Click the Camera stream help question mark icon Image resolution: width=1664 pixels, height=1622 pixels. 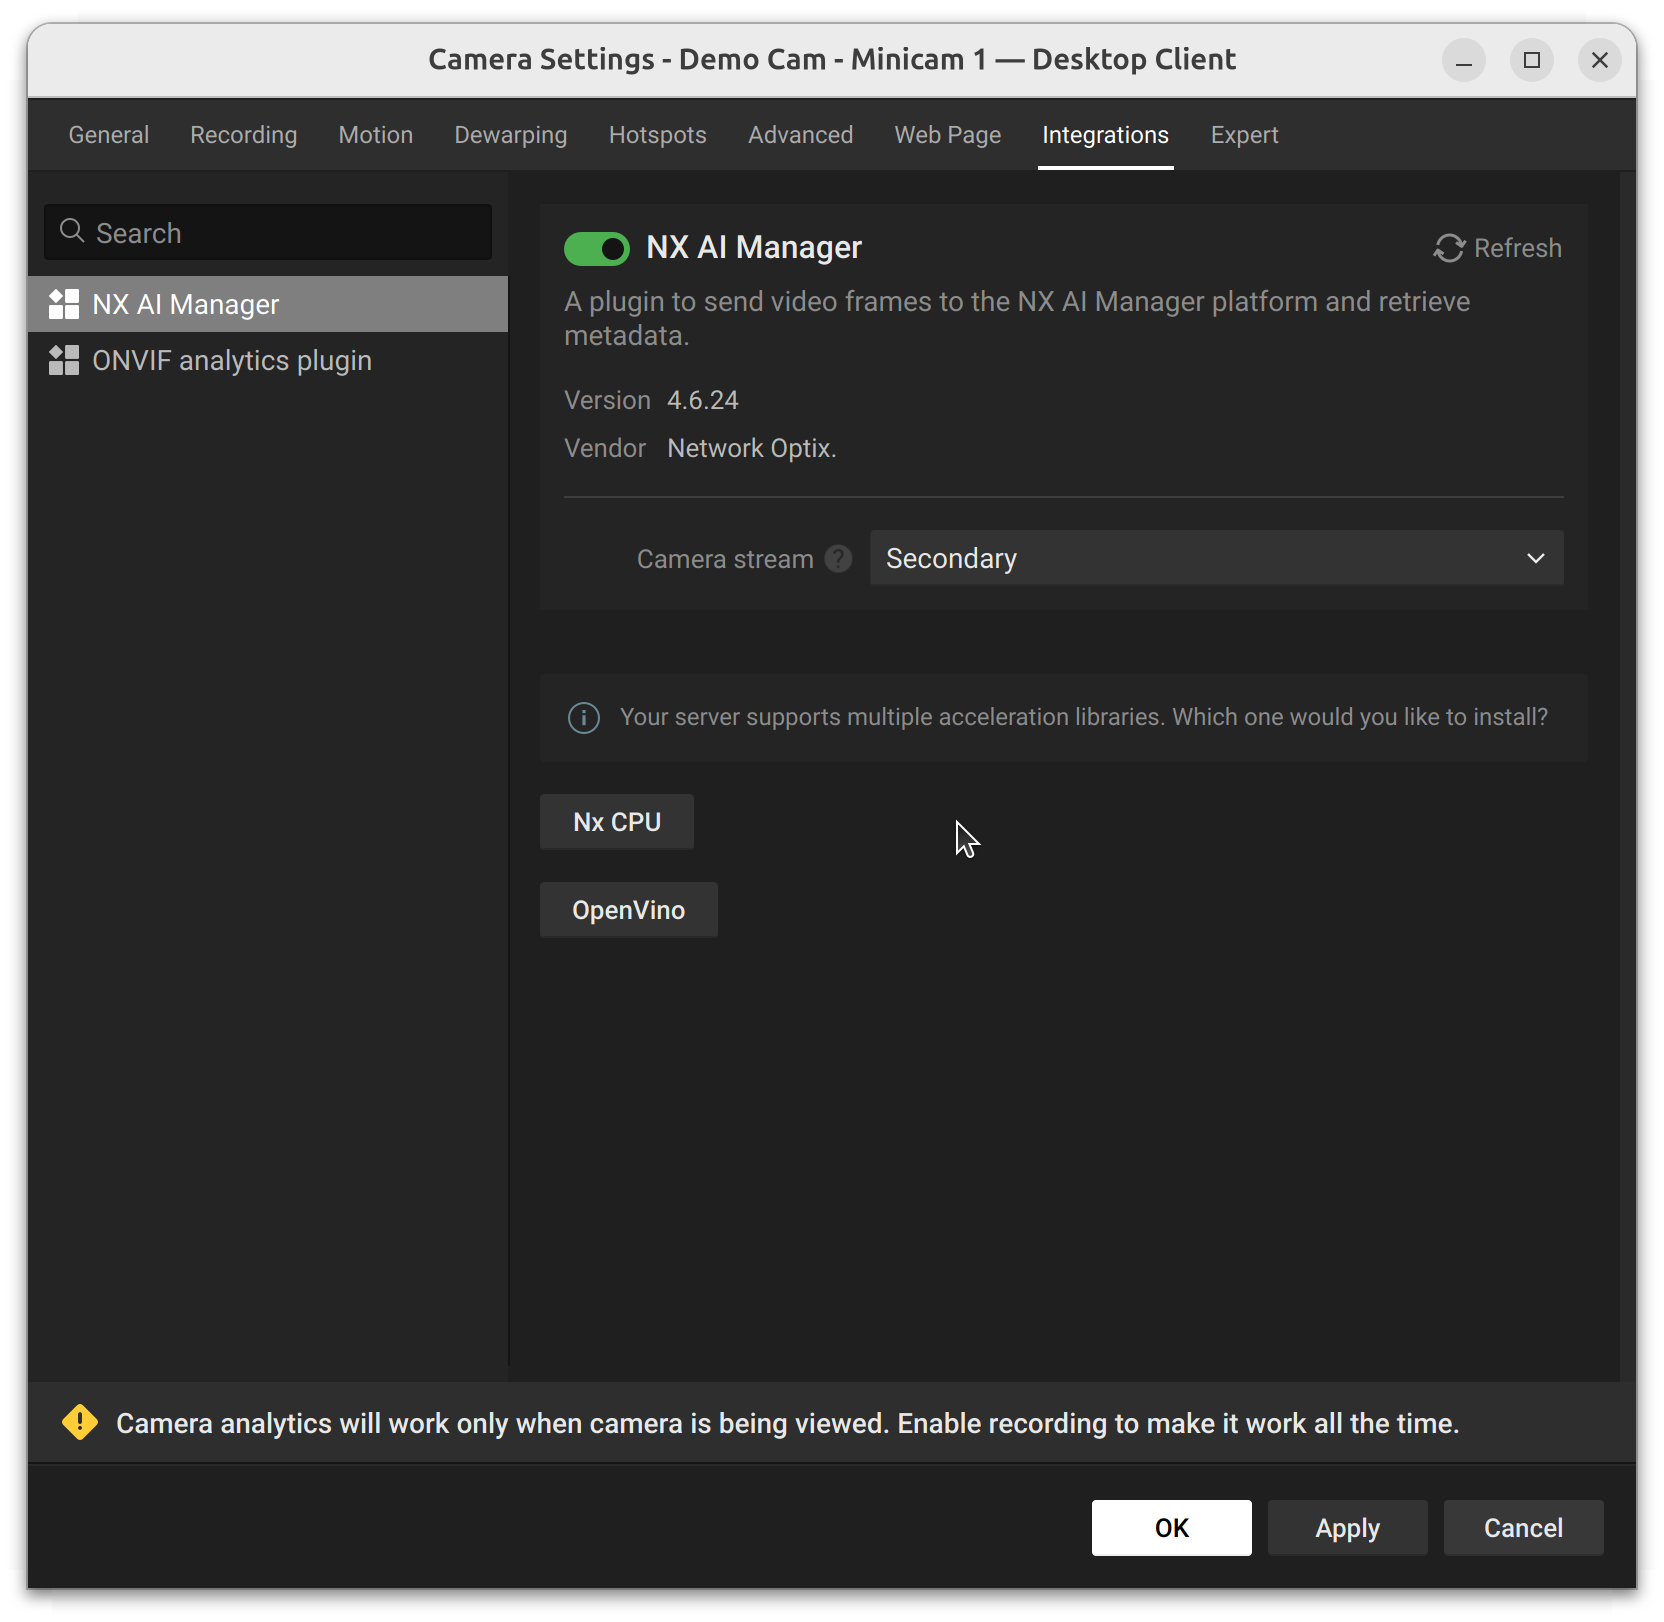click(838, 559)
